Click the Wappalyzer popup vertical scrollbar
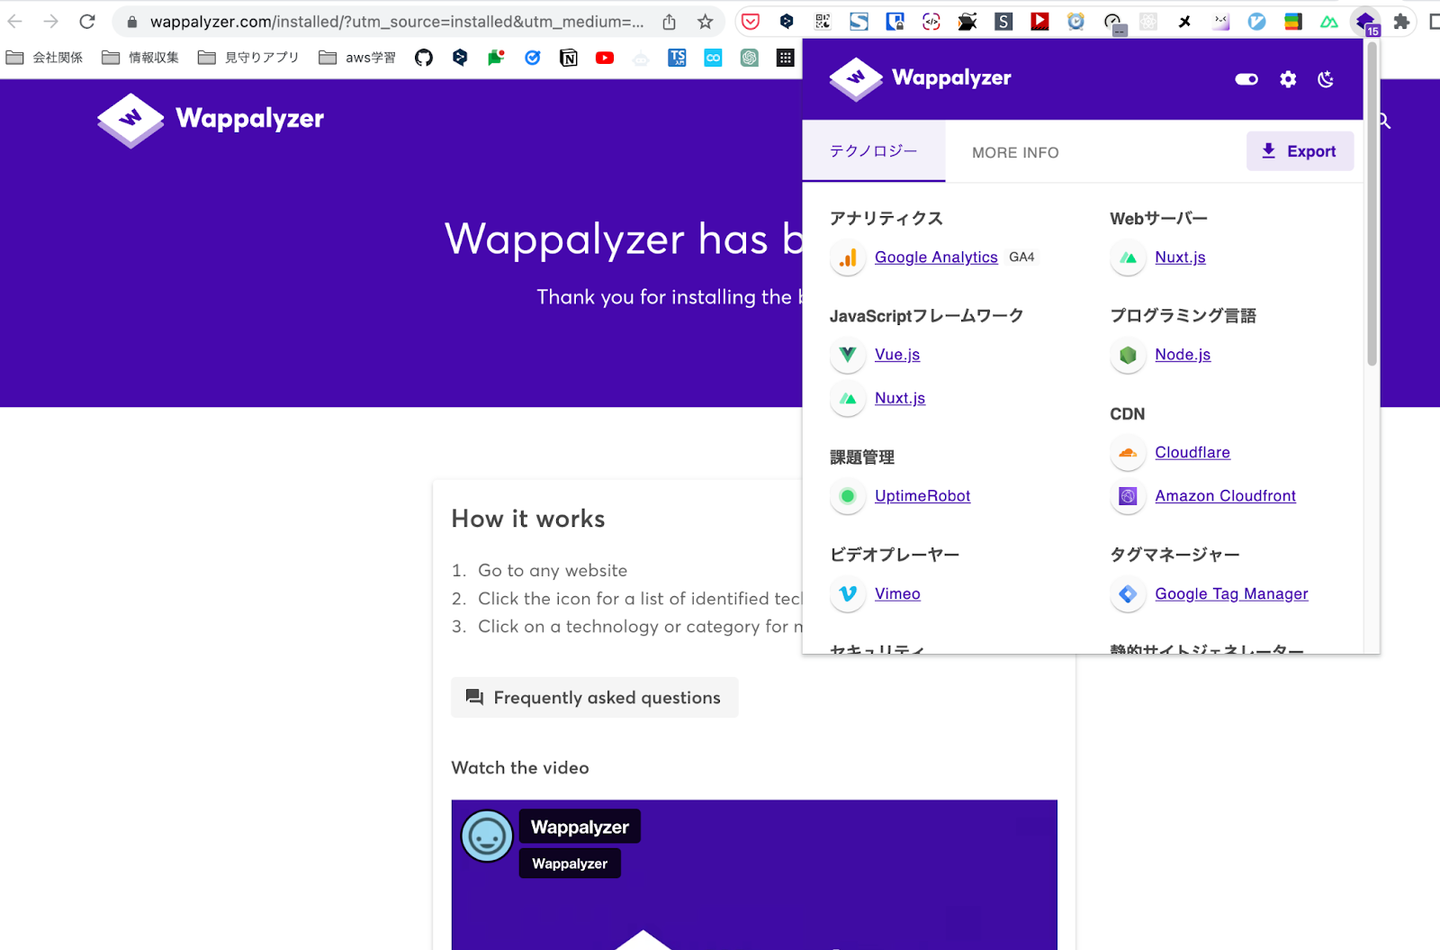 coord(1372,205)
